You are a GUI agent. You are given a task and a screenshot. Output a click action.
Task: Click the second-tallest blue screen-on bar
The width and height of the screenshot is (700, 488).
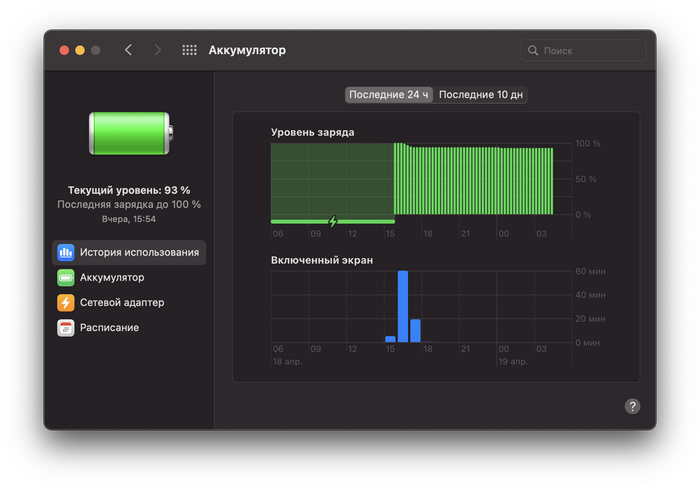415,331
